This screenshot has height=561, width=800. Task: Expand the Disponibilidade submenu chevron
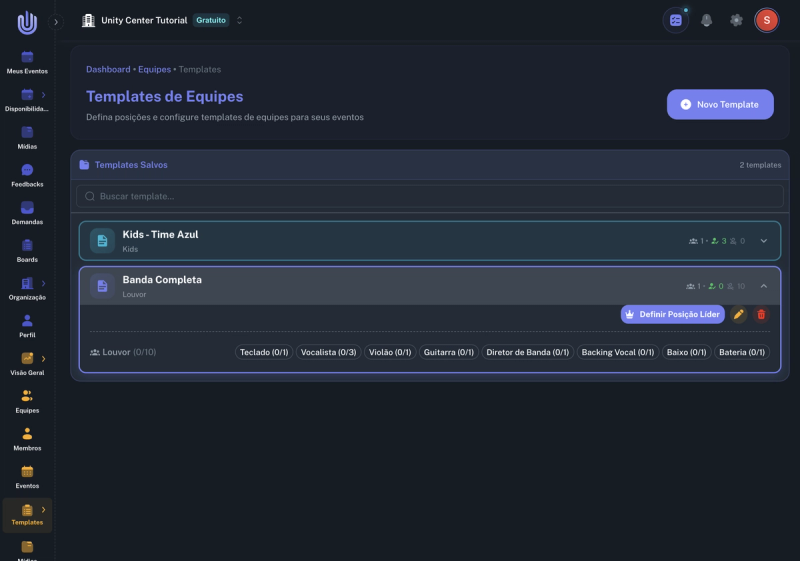point(43,95)
